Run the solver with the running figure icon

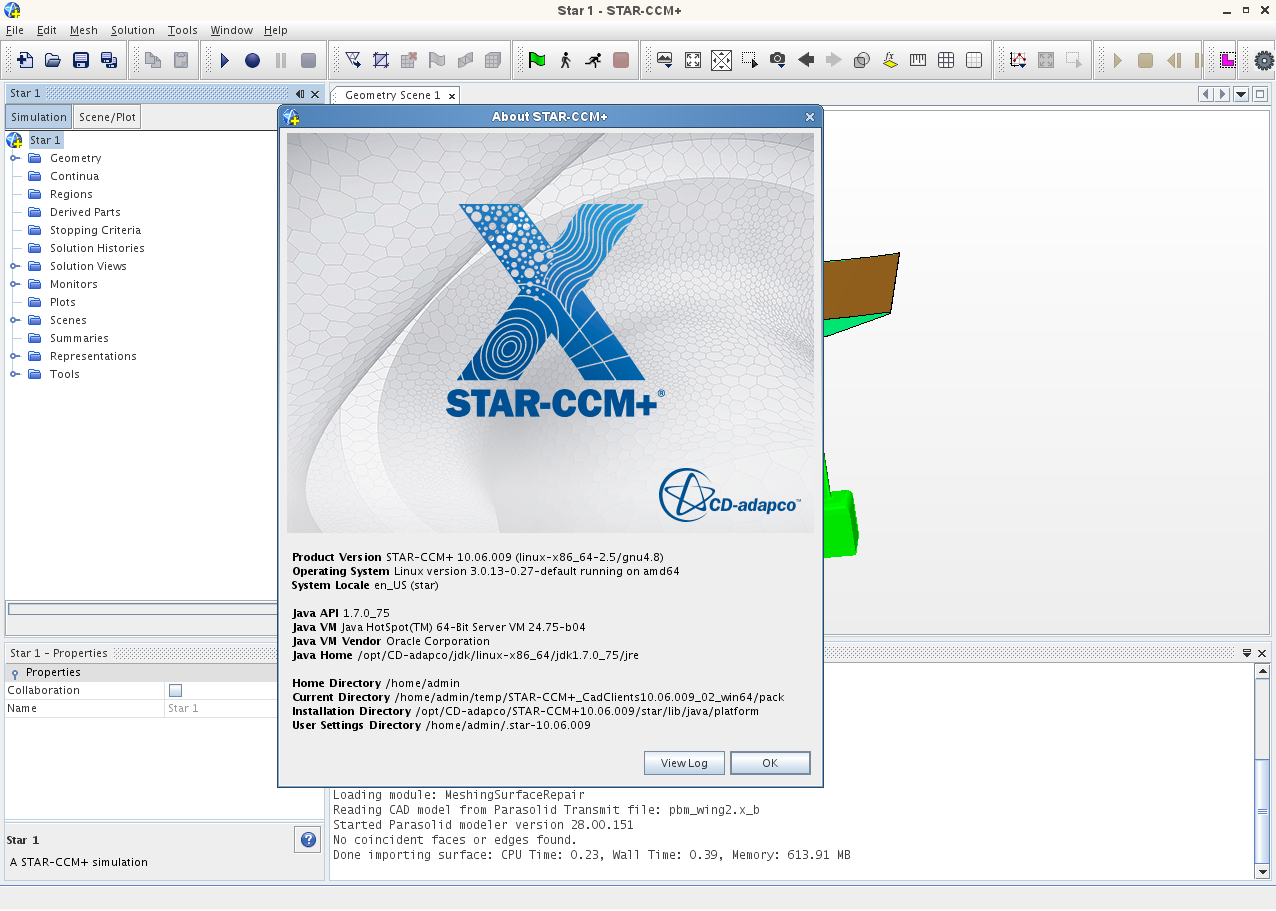coord(593,60)
